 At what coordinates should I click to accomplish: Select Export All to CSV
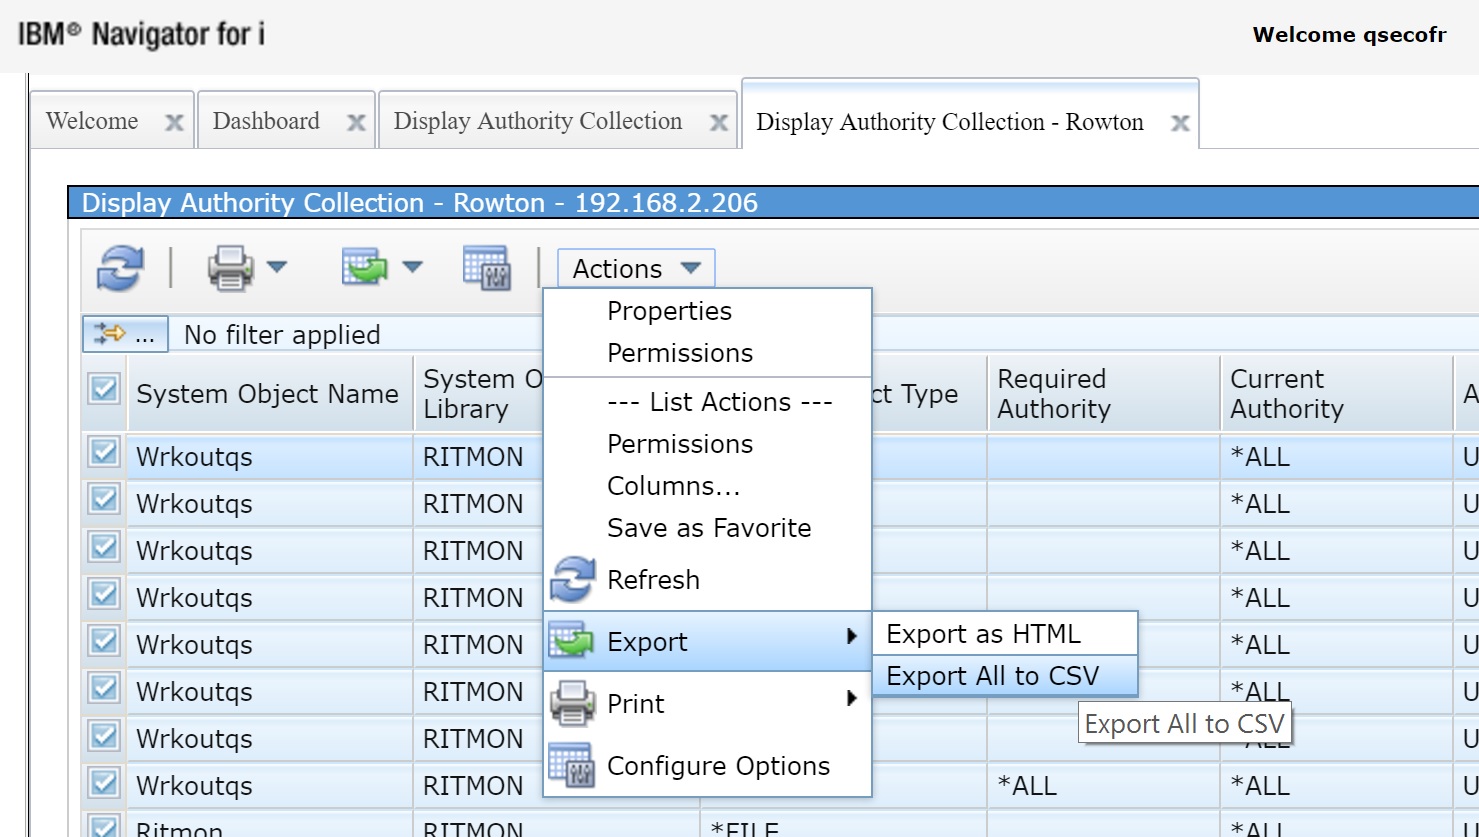[992, 676]
